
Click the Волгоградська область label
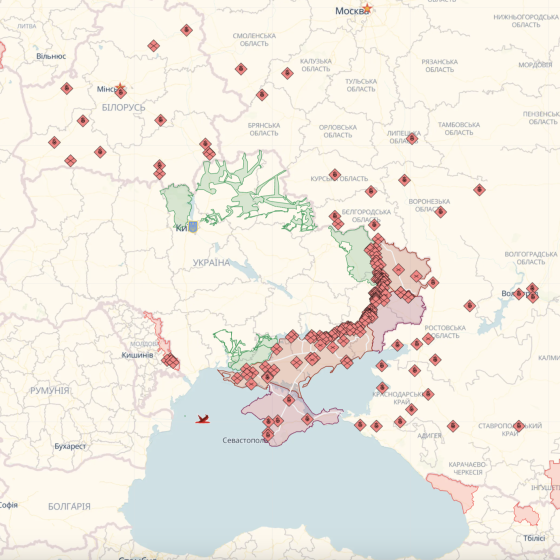(x=531, y=258)
